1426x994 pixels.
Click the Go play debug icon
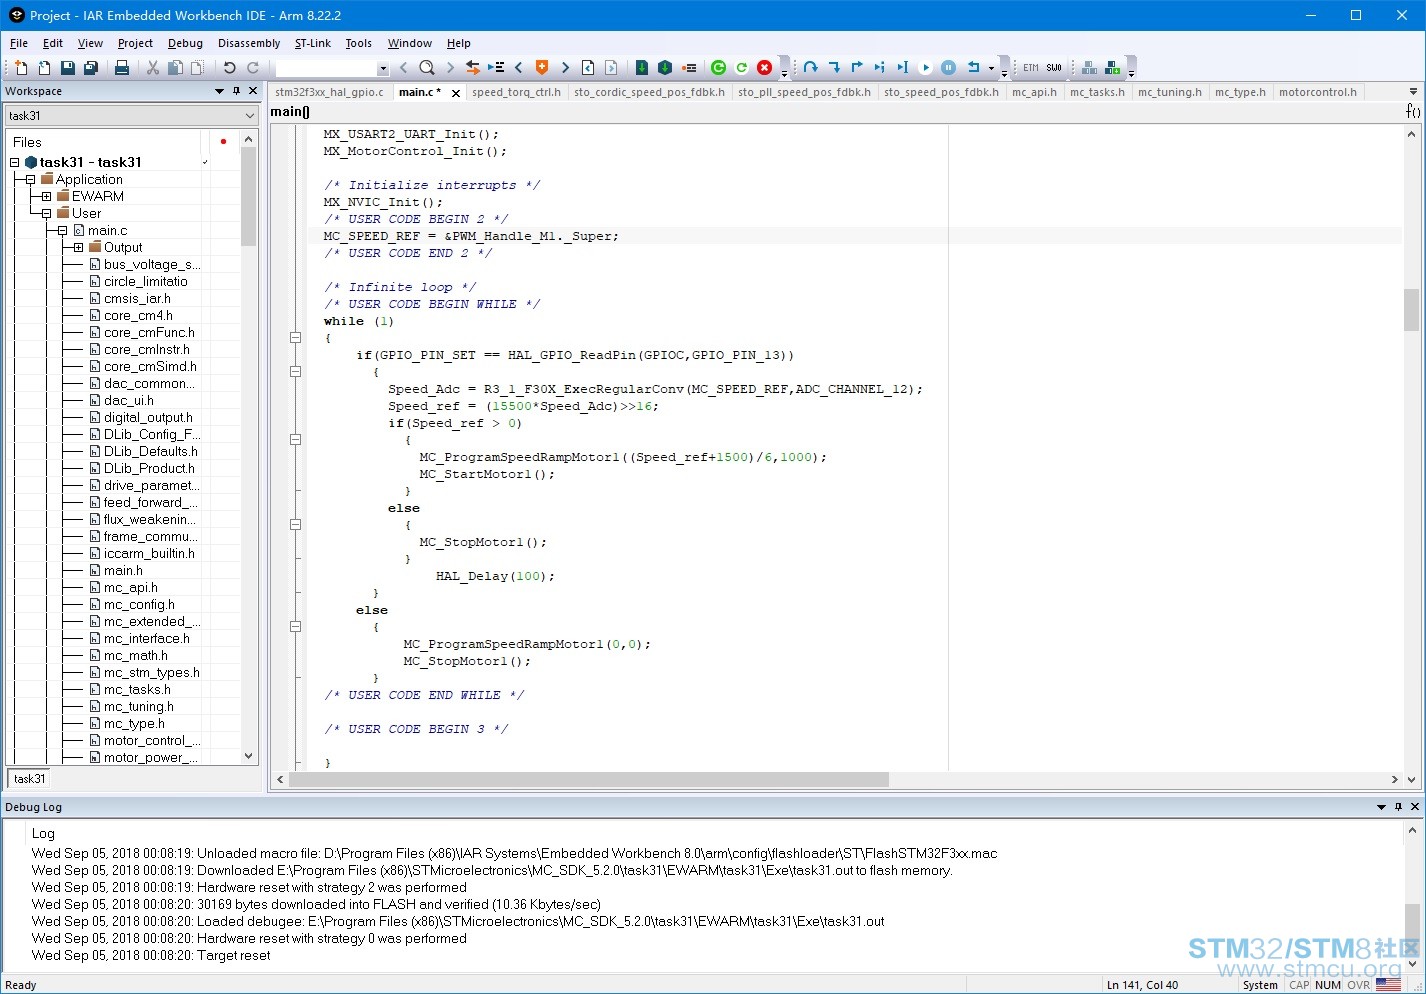pos(926,68)
